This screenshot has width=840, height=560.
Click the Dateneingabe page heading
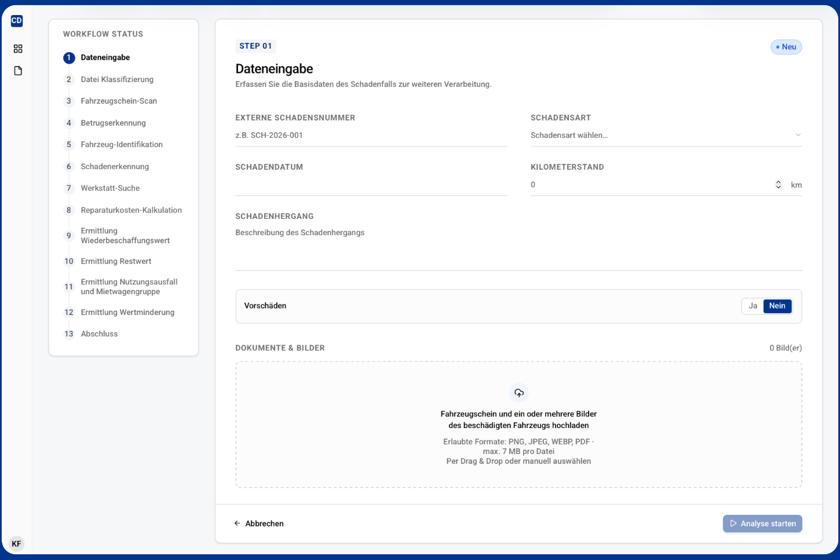(274, 69)
